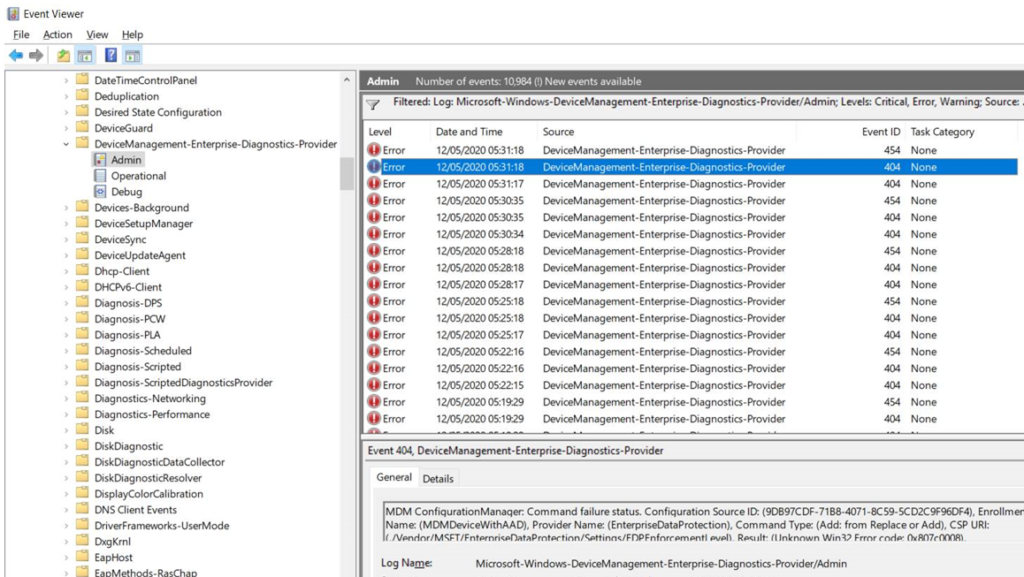Click the DeviceGuard folder icon
Screen dimensions: 1024x577
tap(82, 127)
